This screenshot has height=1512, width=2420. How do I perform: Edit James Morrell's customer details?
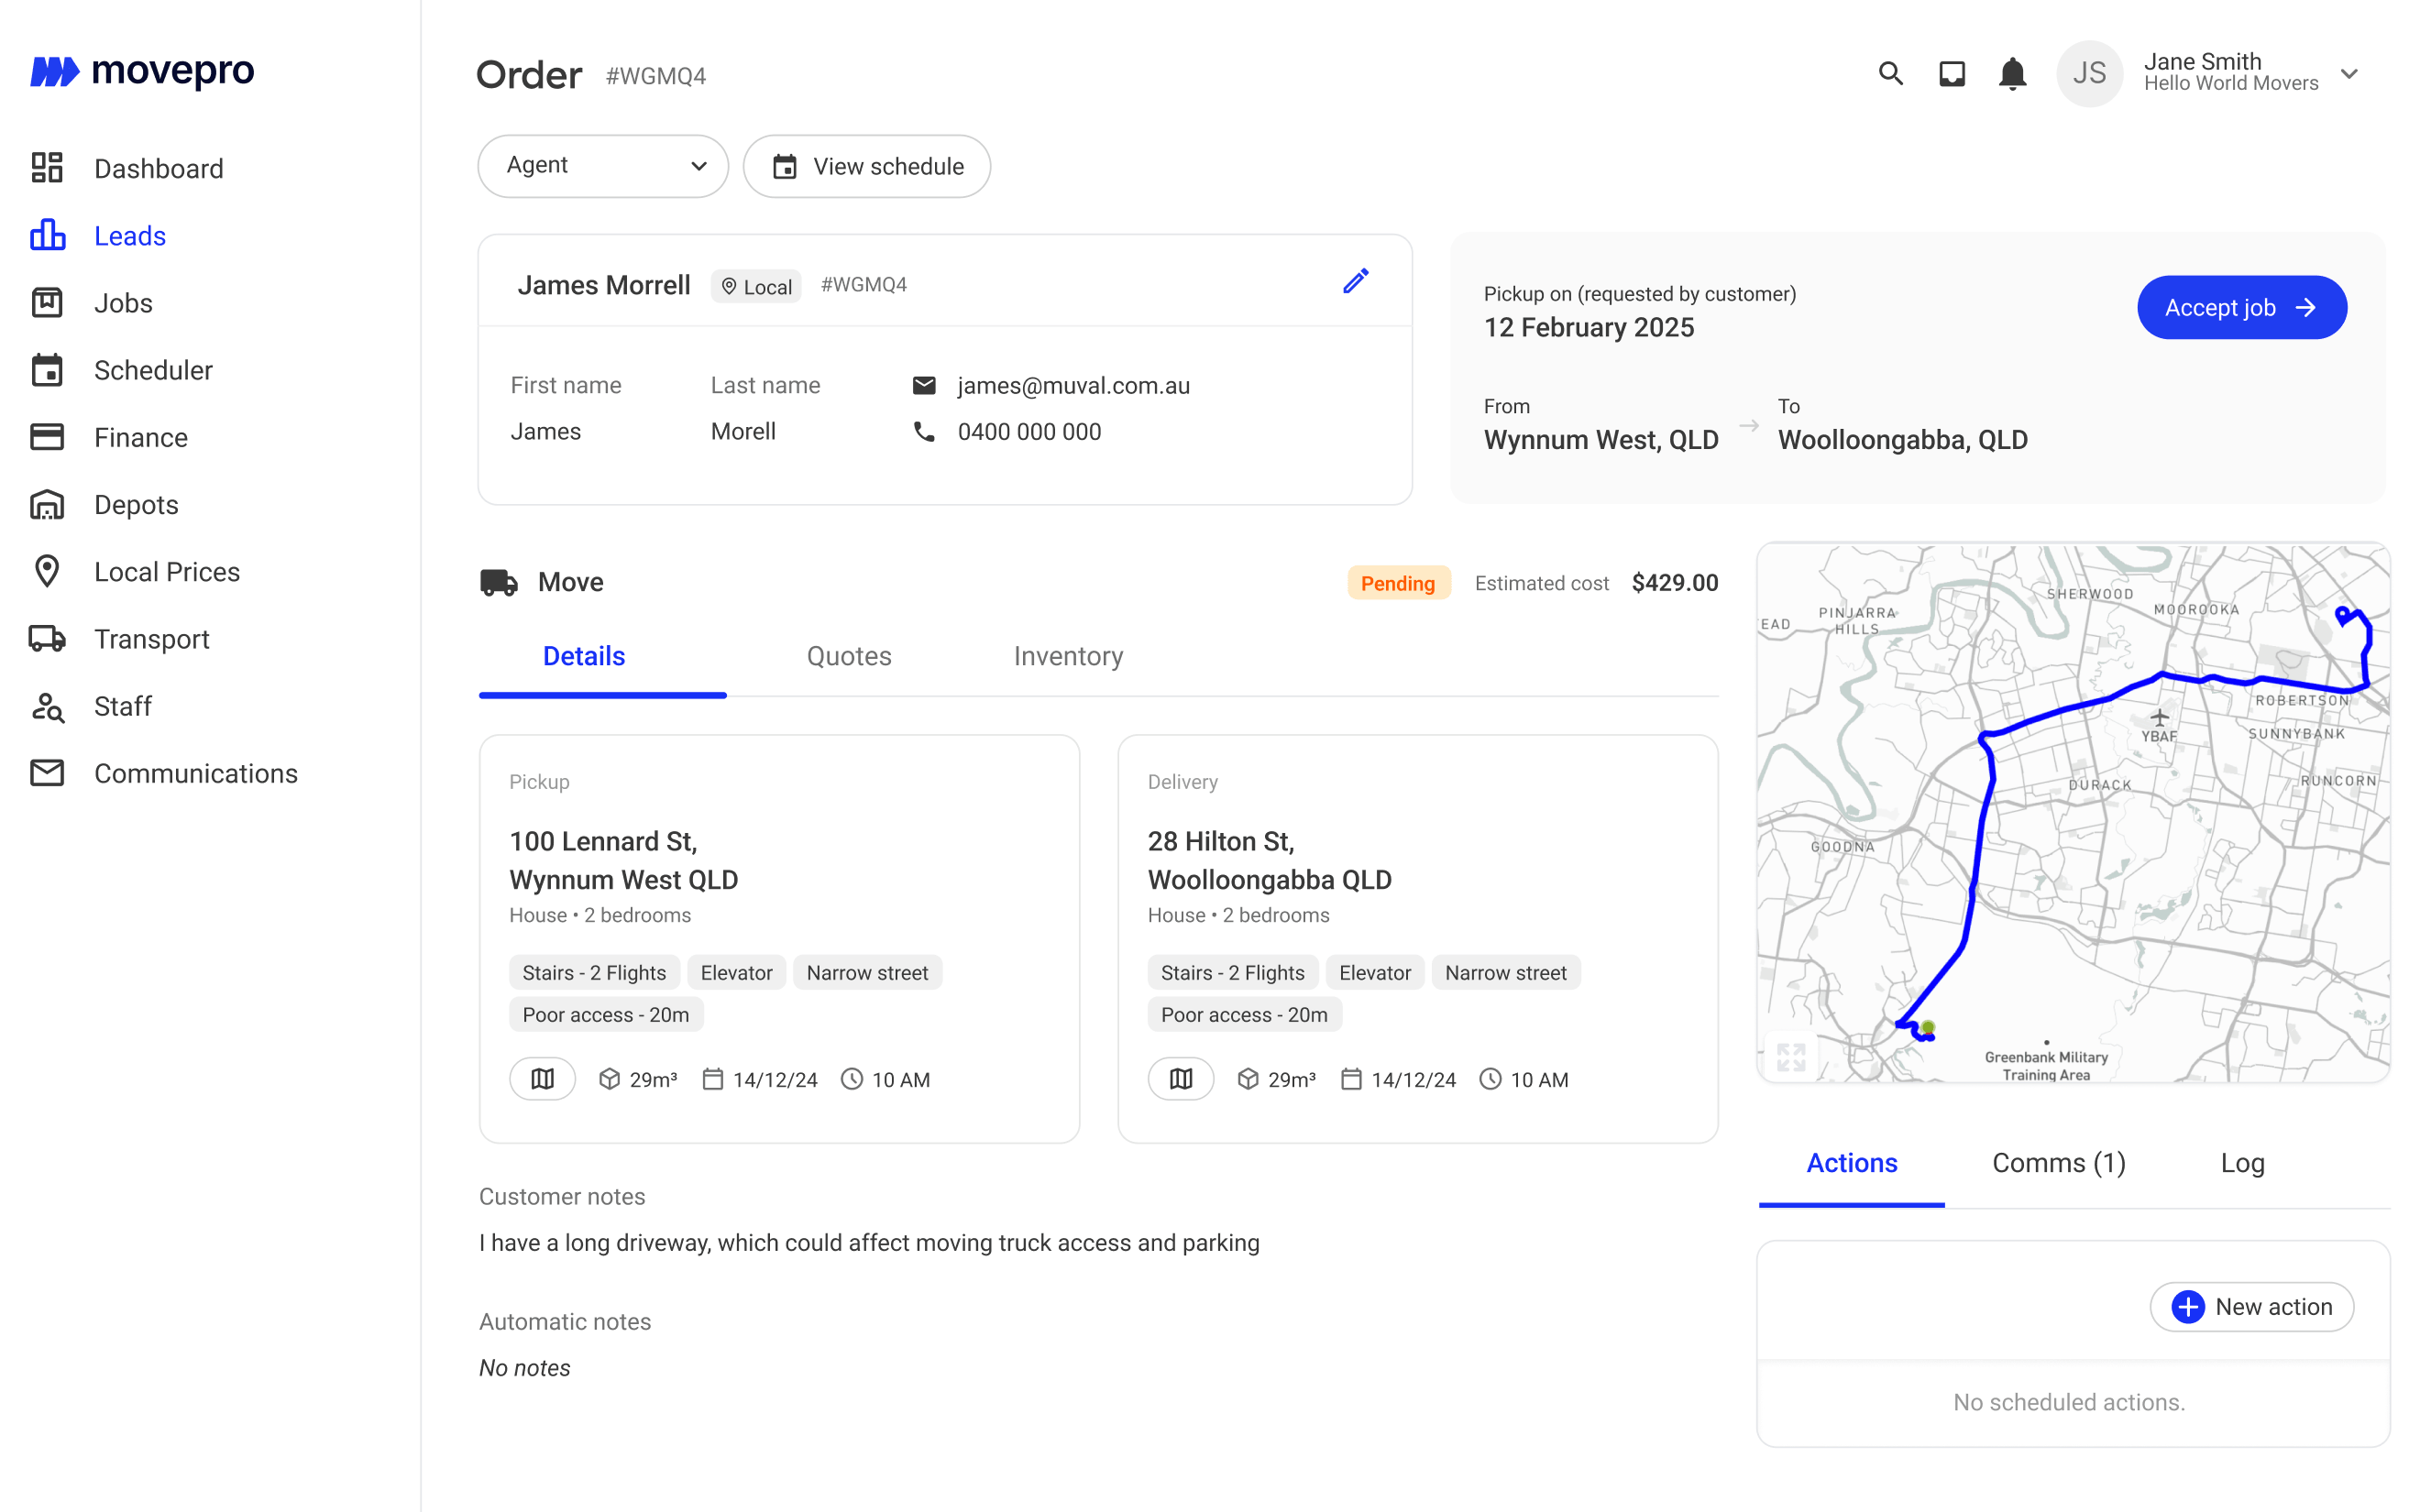pos(1355,281)
